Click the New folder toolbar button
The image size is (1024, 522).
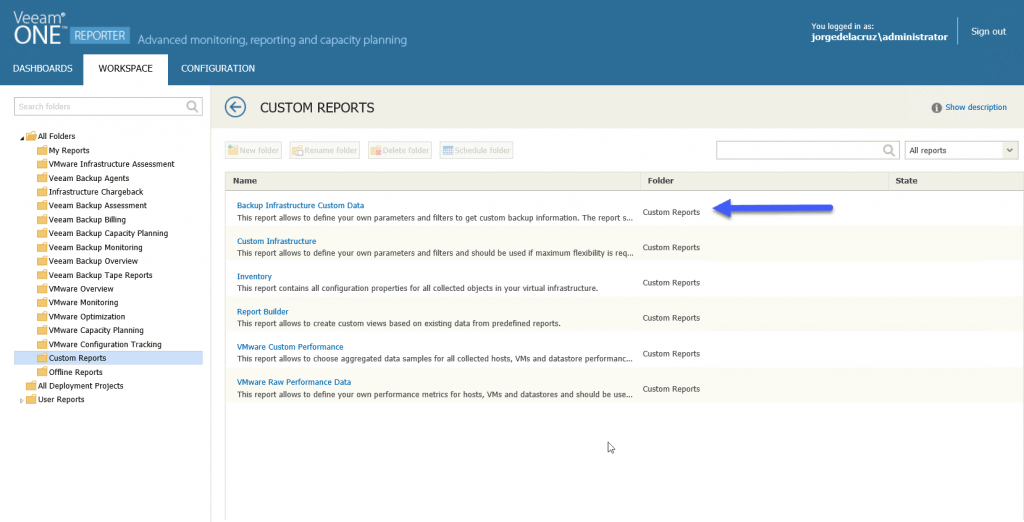click(x=253, y=150)
